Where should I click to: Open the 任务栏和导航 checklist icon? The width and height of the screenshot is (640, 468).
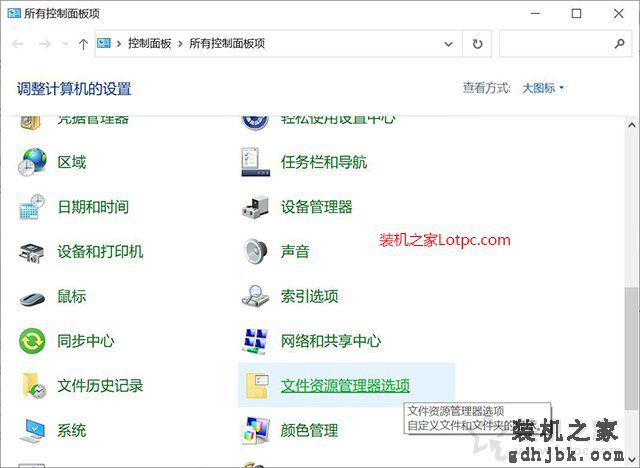[256, 162]
